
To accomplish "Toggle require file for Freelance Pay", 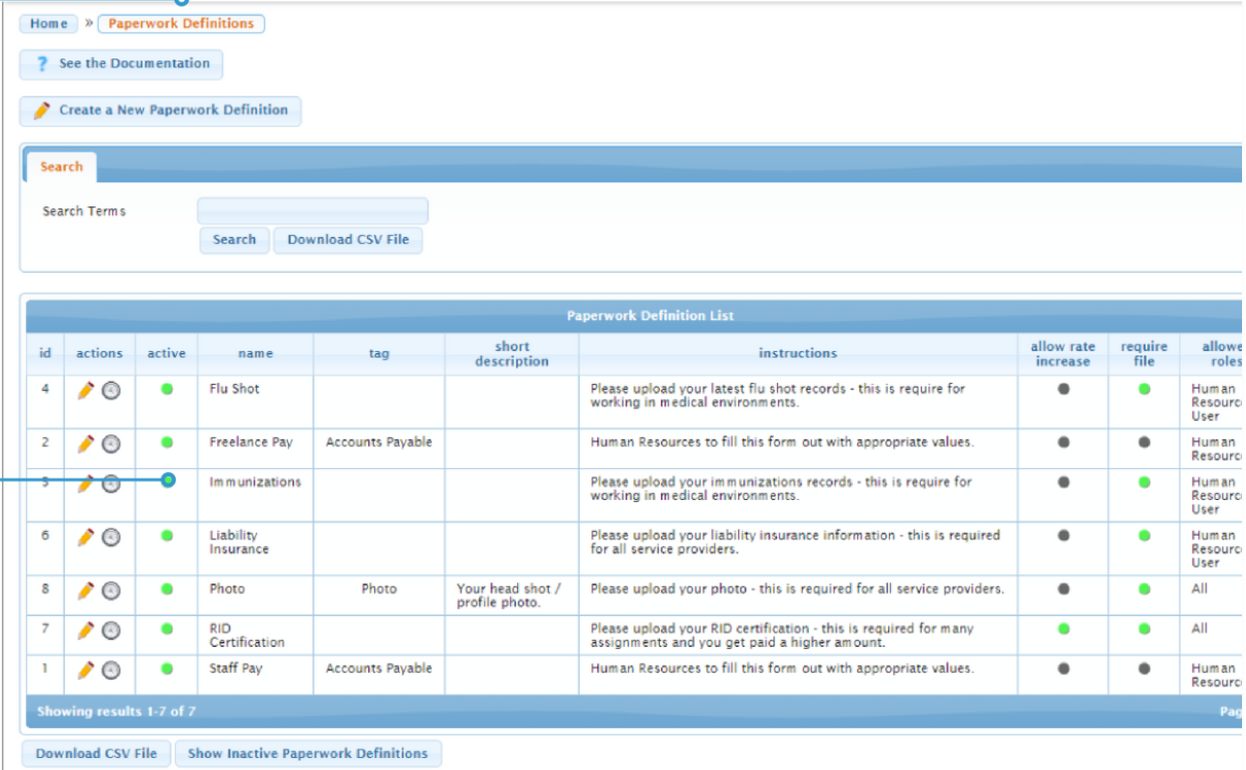I will [x=1144, y=442].
